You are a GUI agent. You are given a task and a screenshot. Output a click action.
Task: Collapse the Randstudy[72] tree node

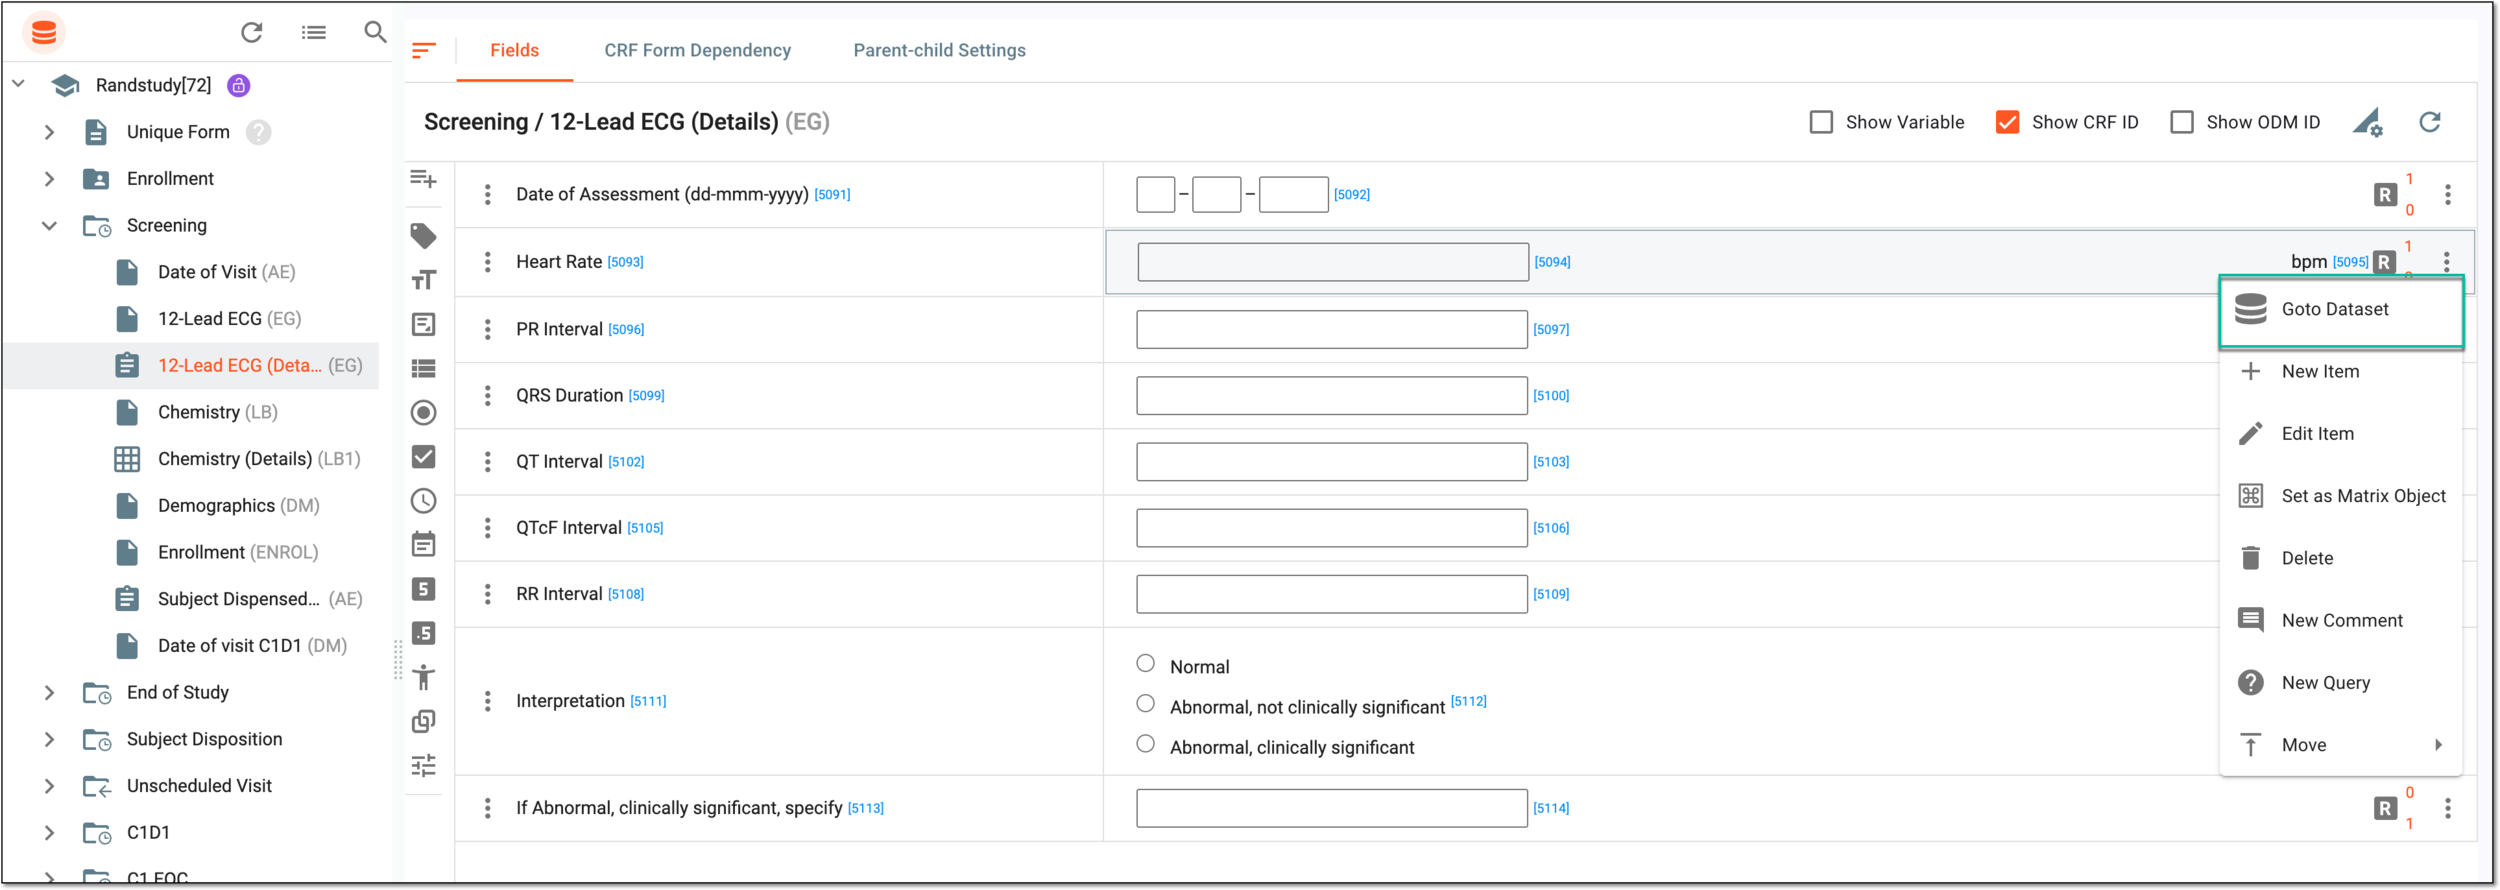[18, 84]
